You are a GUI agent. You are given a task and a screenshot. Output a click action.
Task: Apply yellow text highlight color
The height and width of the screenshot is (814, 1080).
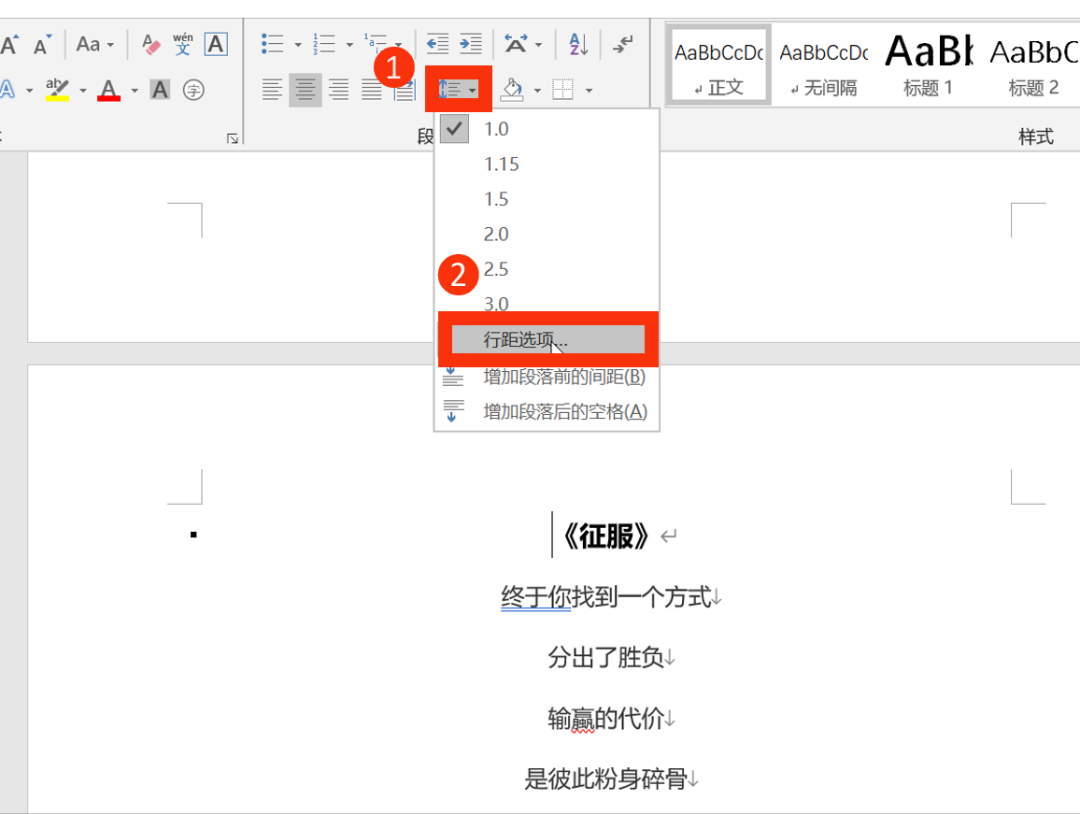coord(57,90)
